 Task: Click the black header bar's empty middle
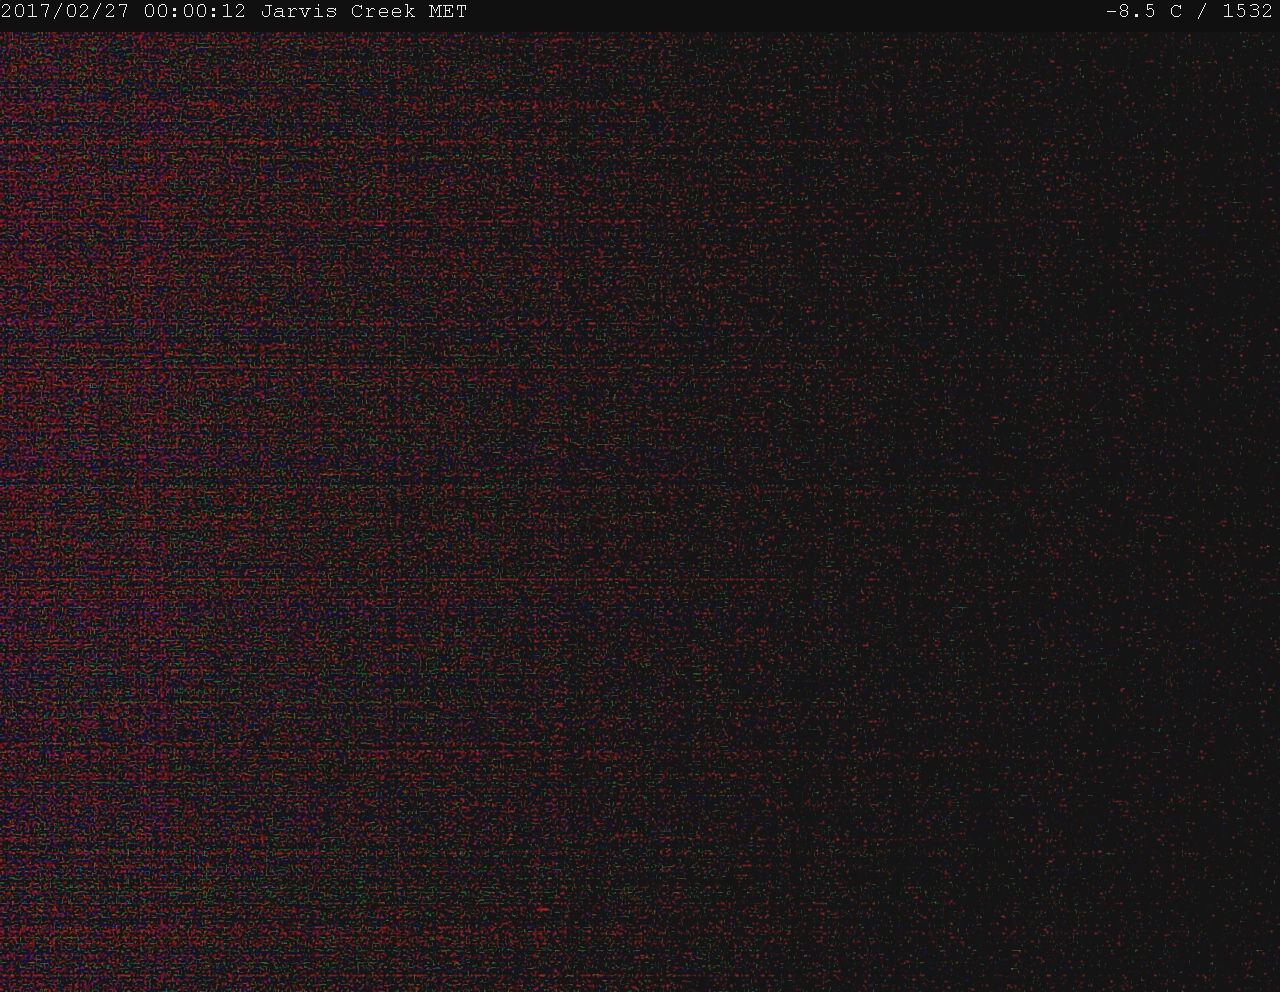click(780, 12)
